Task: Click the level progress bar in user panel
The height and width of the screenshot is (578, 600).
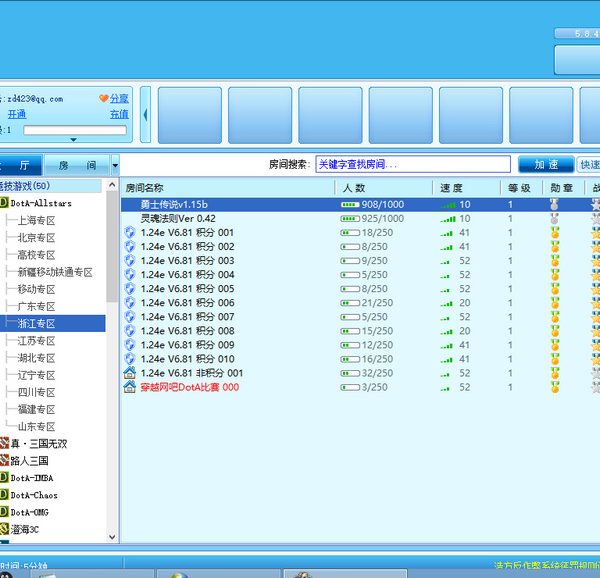Action: coord(75,130)
